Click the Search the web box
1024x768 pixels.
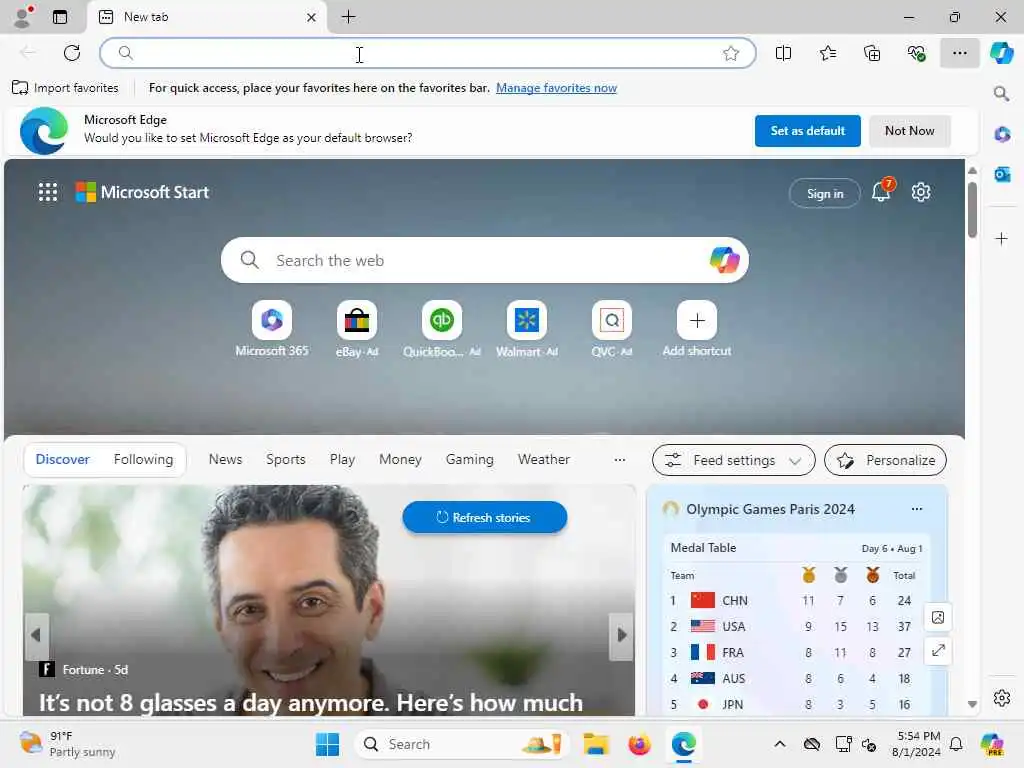click(x=485, y=260)
